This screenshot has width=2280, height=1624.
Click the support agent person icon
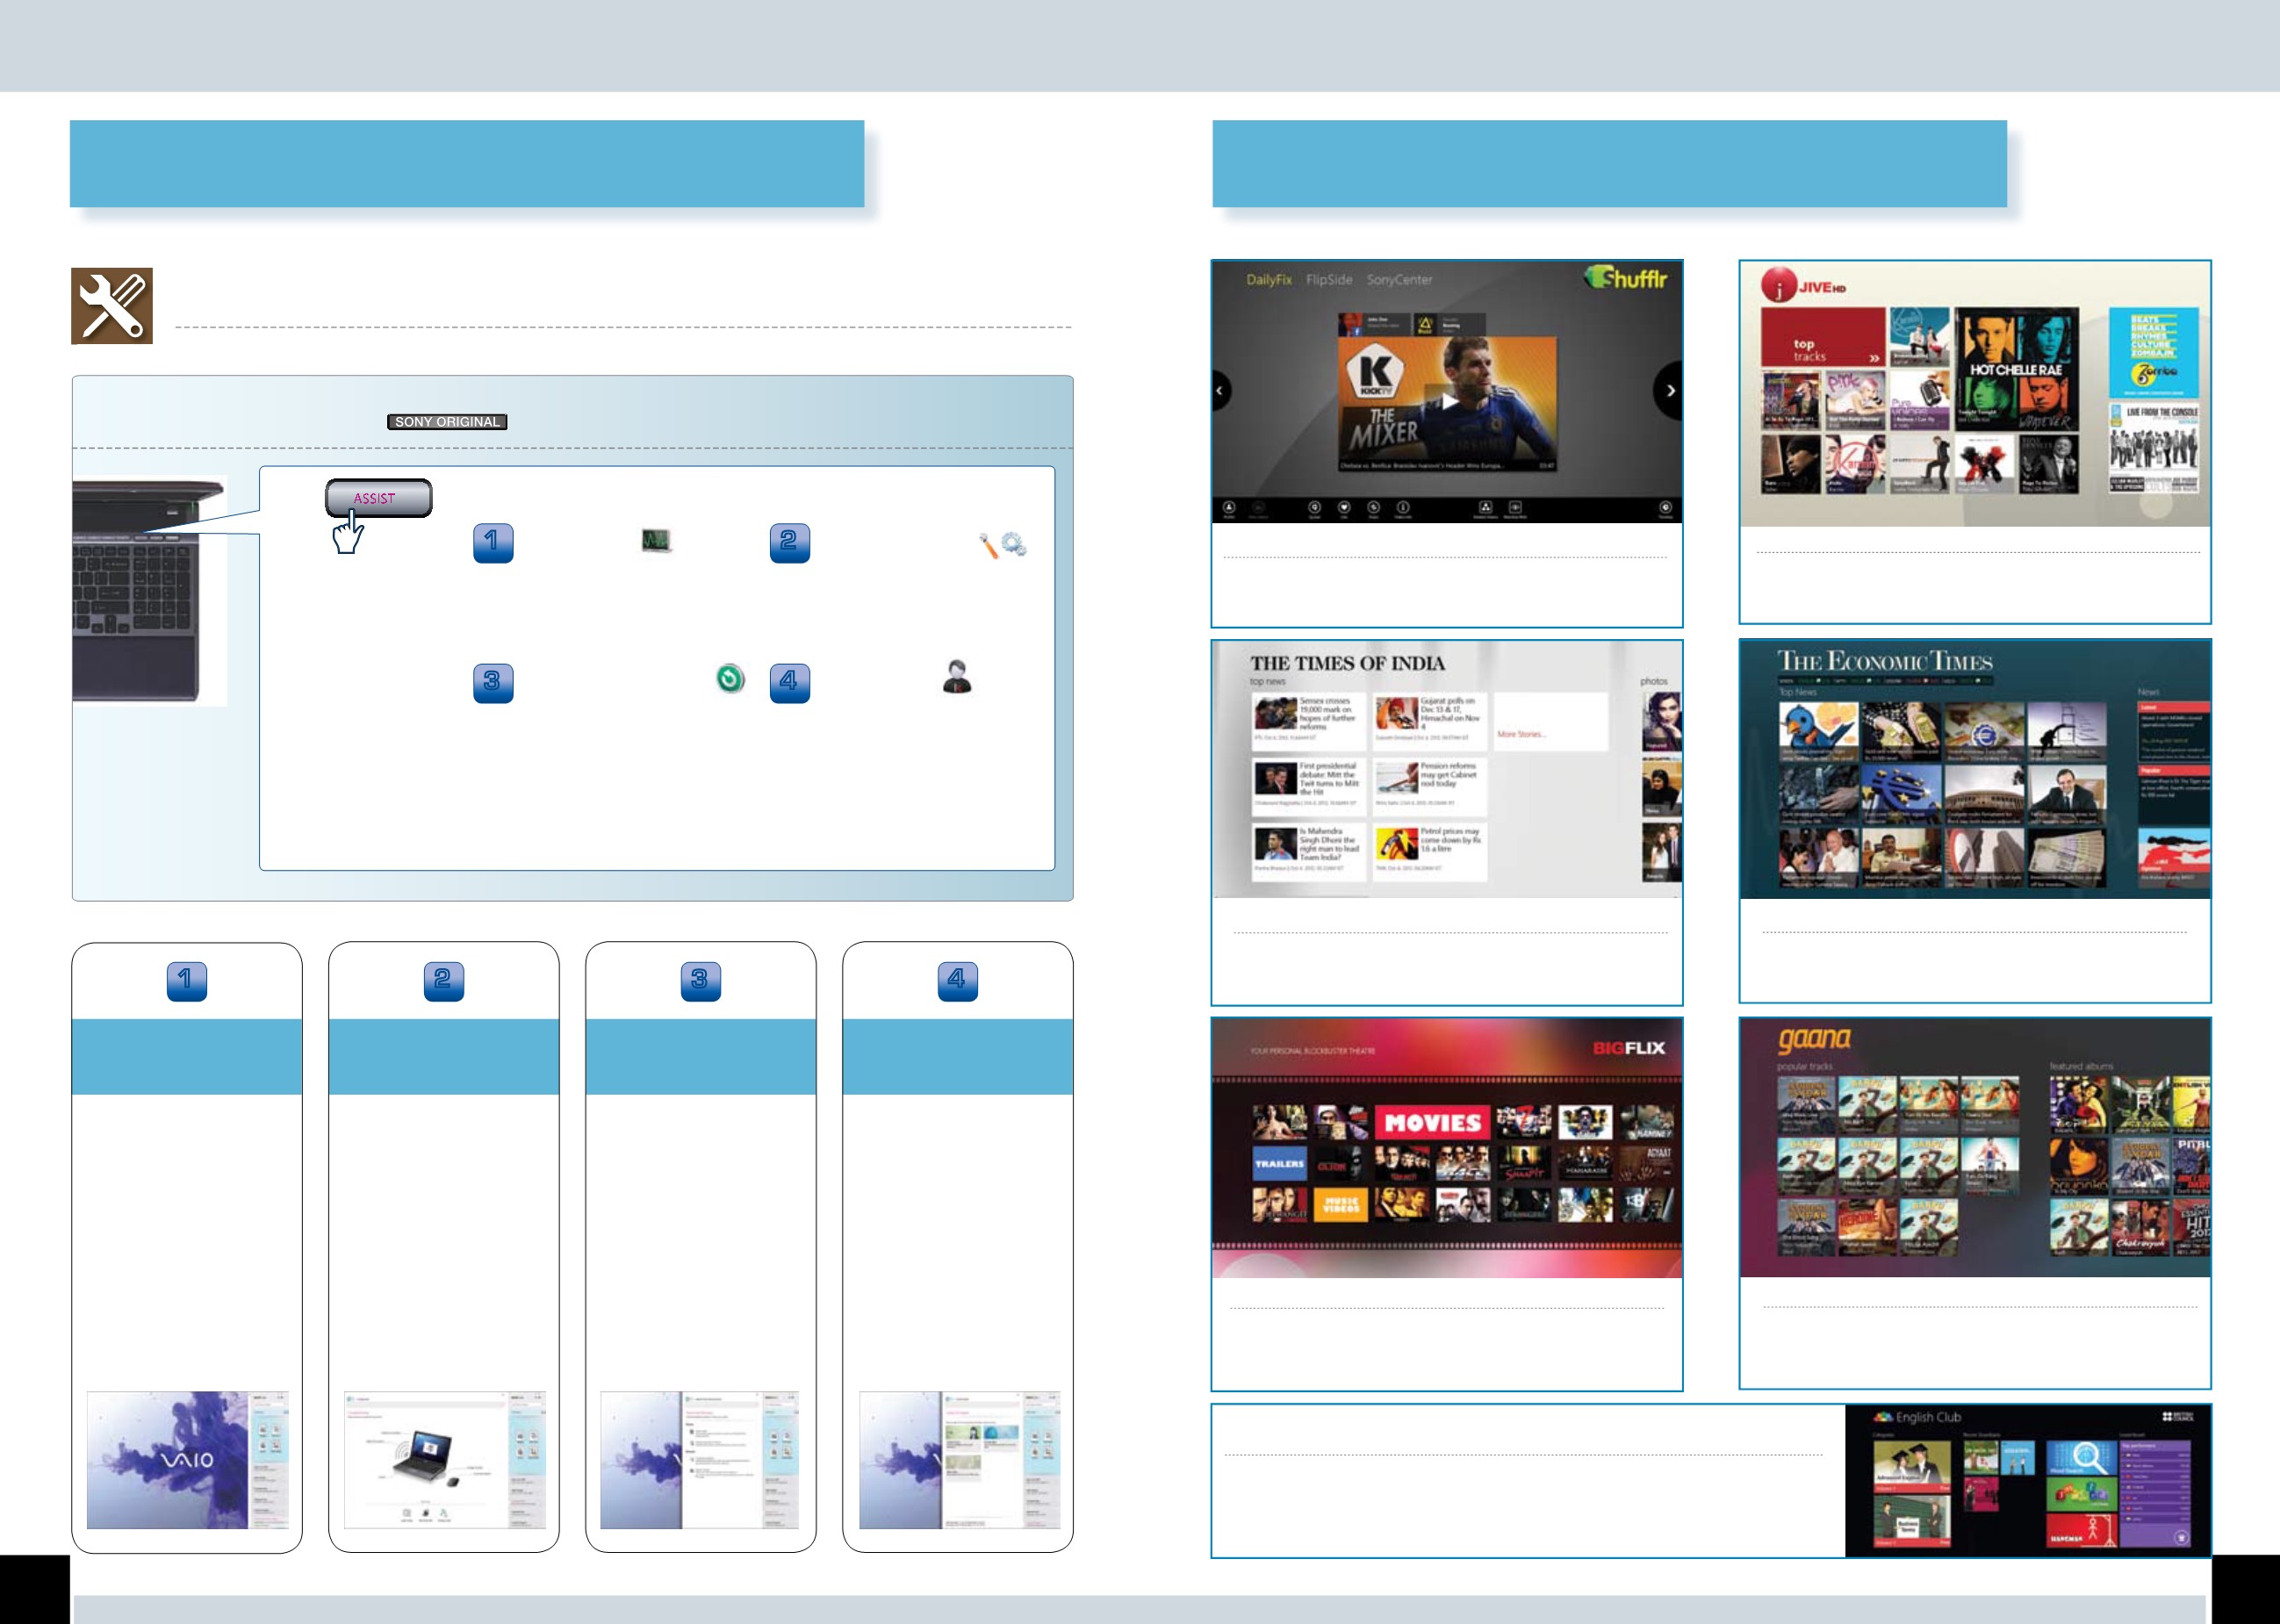pyautogui.click(x=957, y=677)
